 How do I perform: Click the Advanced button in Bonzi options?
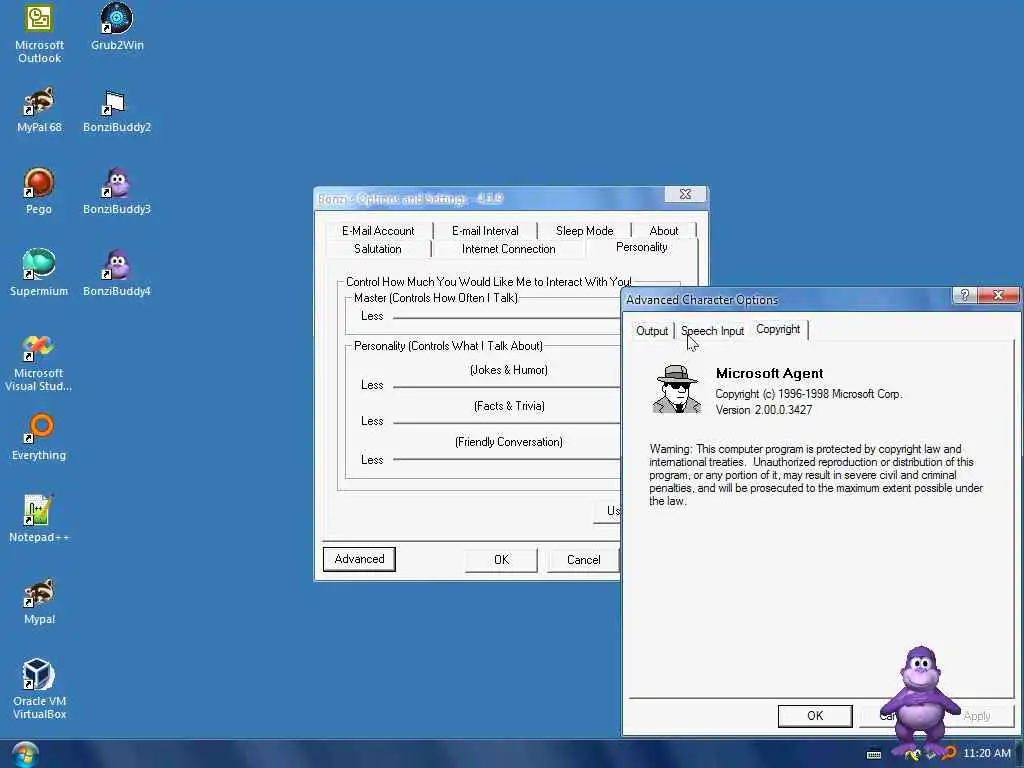pyautogui.click(x=359, y=559)
